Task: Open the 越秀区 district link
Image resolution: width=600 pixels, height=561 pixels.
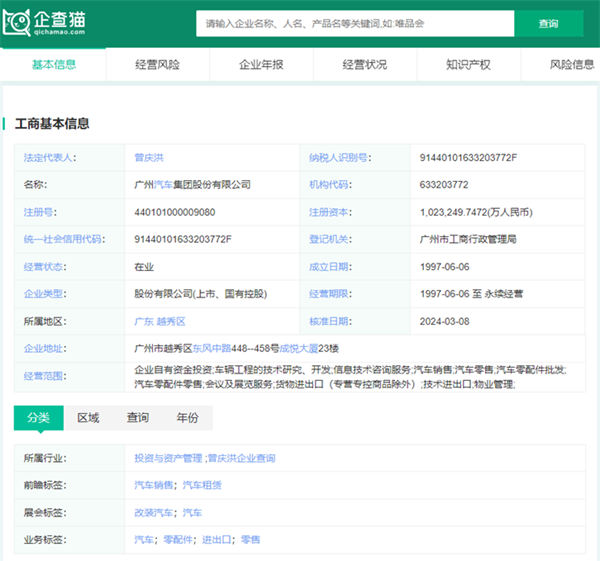Action: [x=171, y=321]
